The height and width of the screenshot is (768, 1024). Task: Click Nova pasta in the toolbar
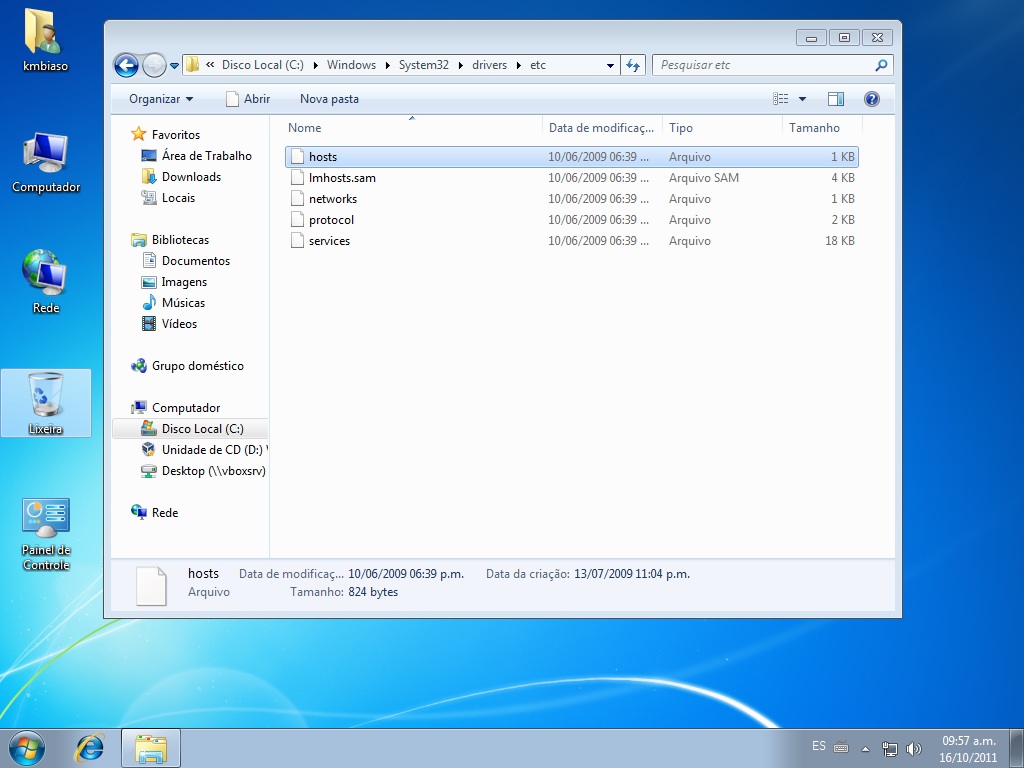[x=329, y=98]
